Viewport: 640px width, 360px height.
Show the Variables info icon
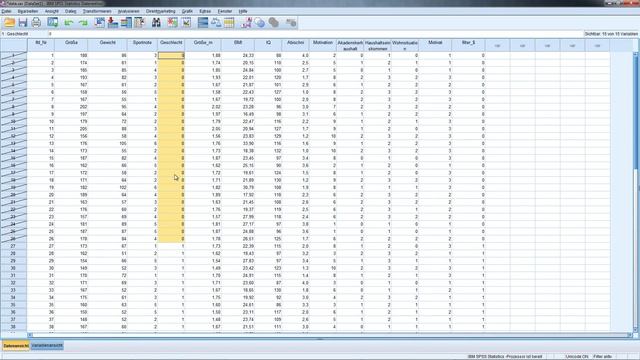tap(126, 23)
